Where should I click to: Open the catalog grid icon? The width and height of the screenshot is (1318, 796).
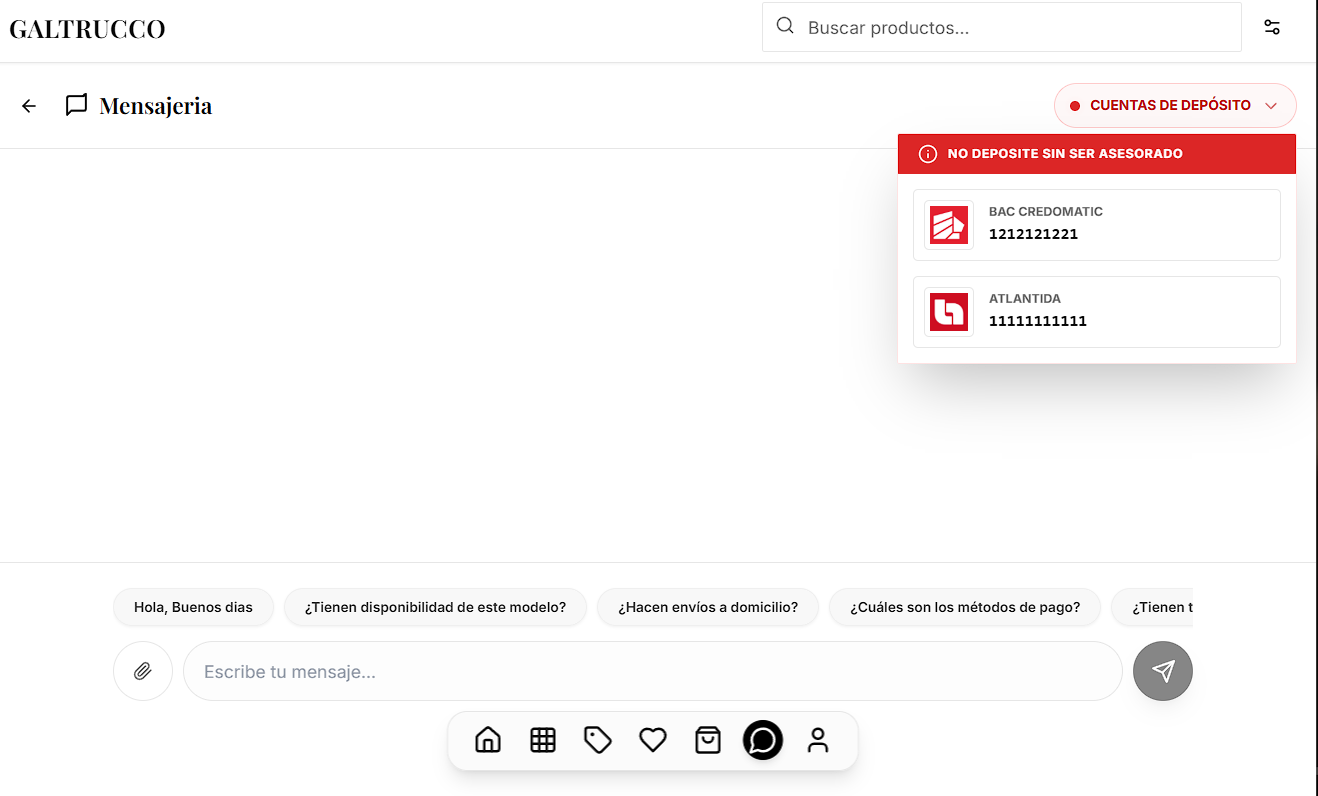[x=543, y=740]
